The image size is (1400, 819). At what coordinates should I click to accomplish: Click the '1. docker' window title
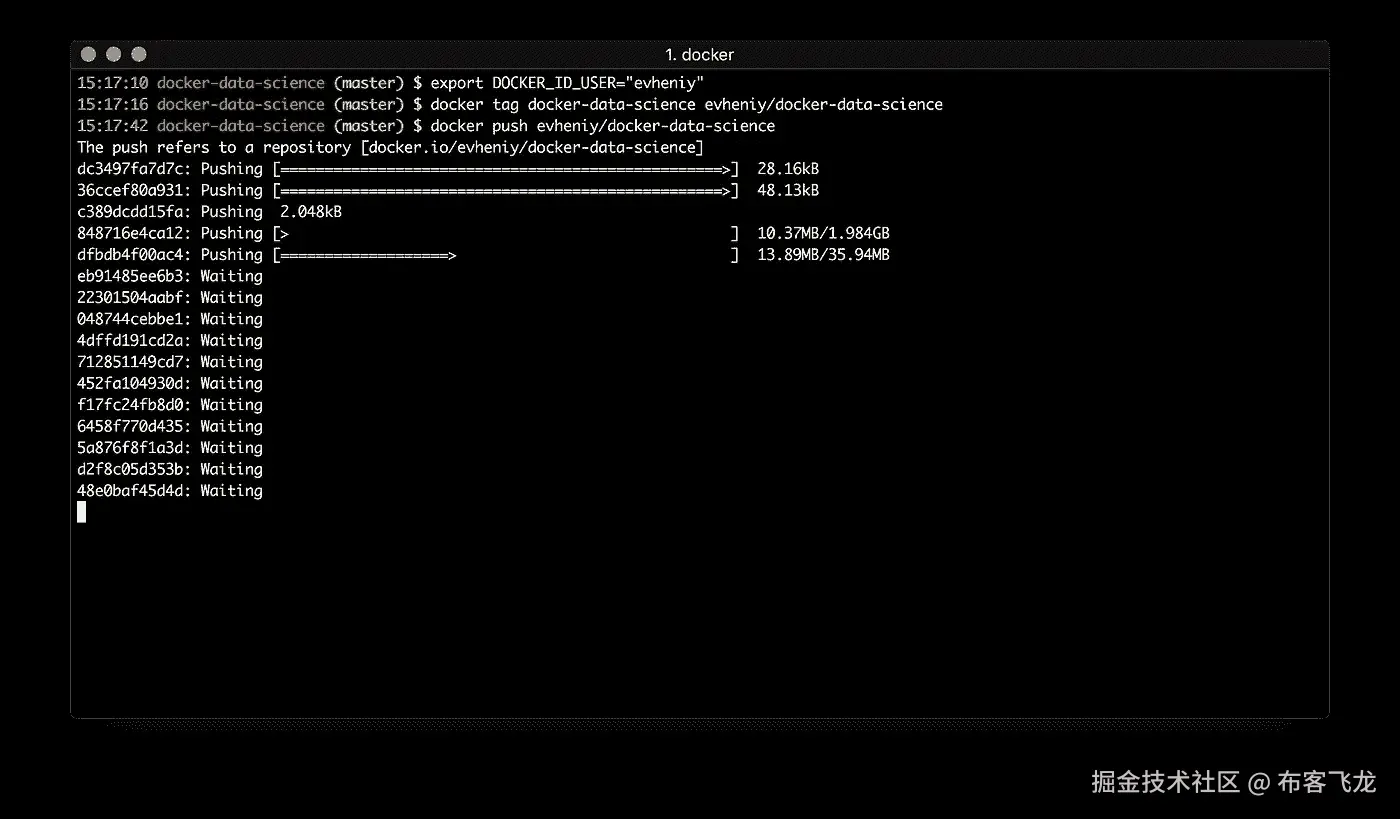pos(699,54)
